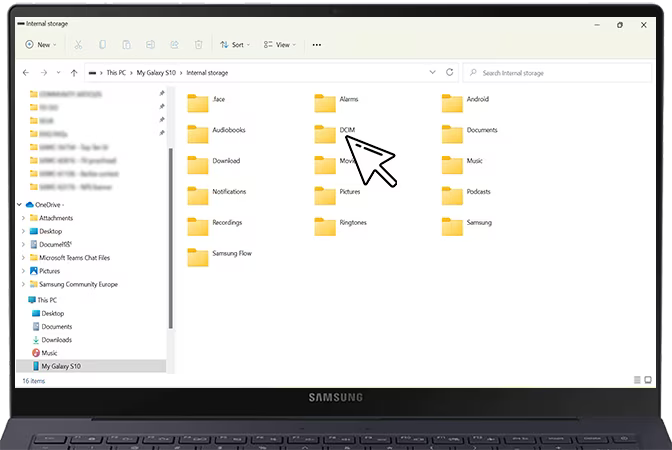Go back with the left arrow button
Viewport: 672px width, 450px height.
point(26,73)
